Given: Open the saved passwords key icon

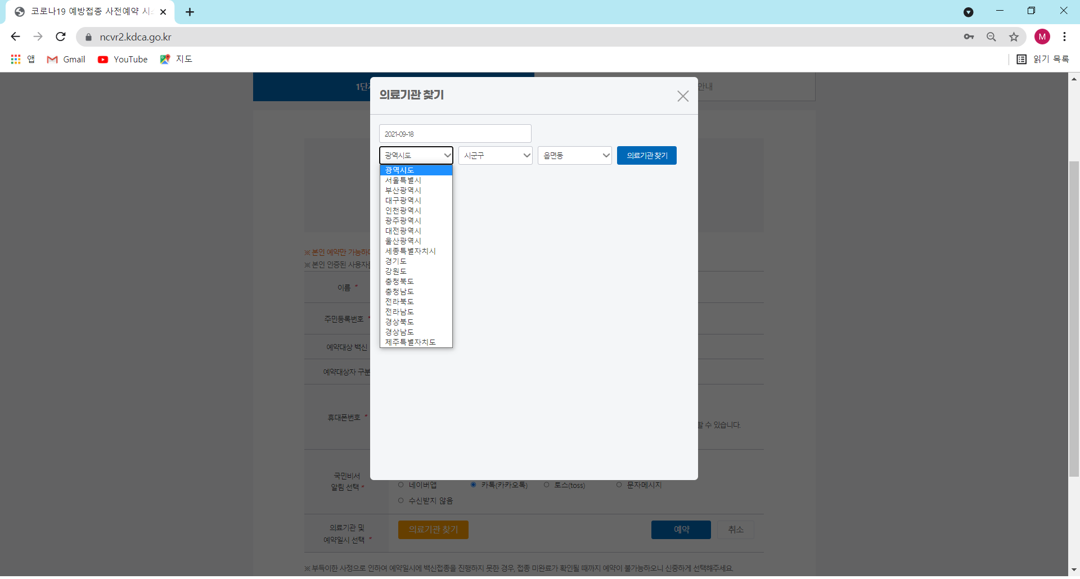Looking at the screenshot, I should [968, 37].
